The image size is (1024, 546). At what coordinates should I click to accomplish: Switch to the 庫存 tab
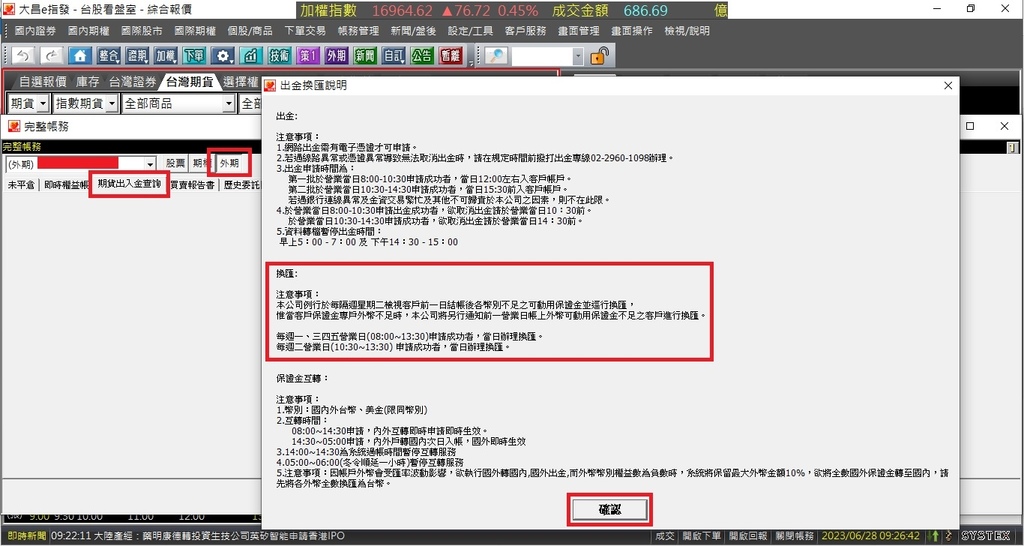[88, 82]
